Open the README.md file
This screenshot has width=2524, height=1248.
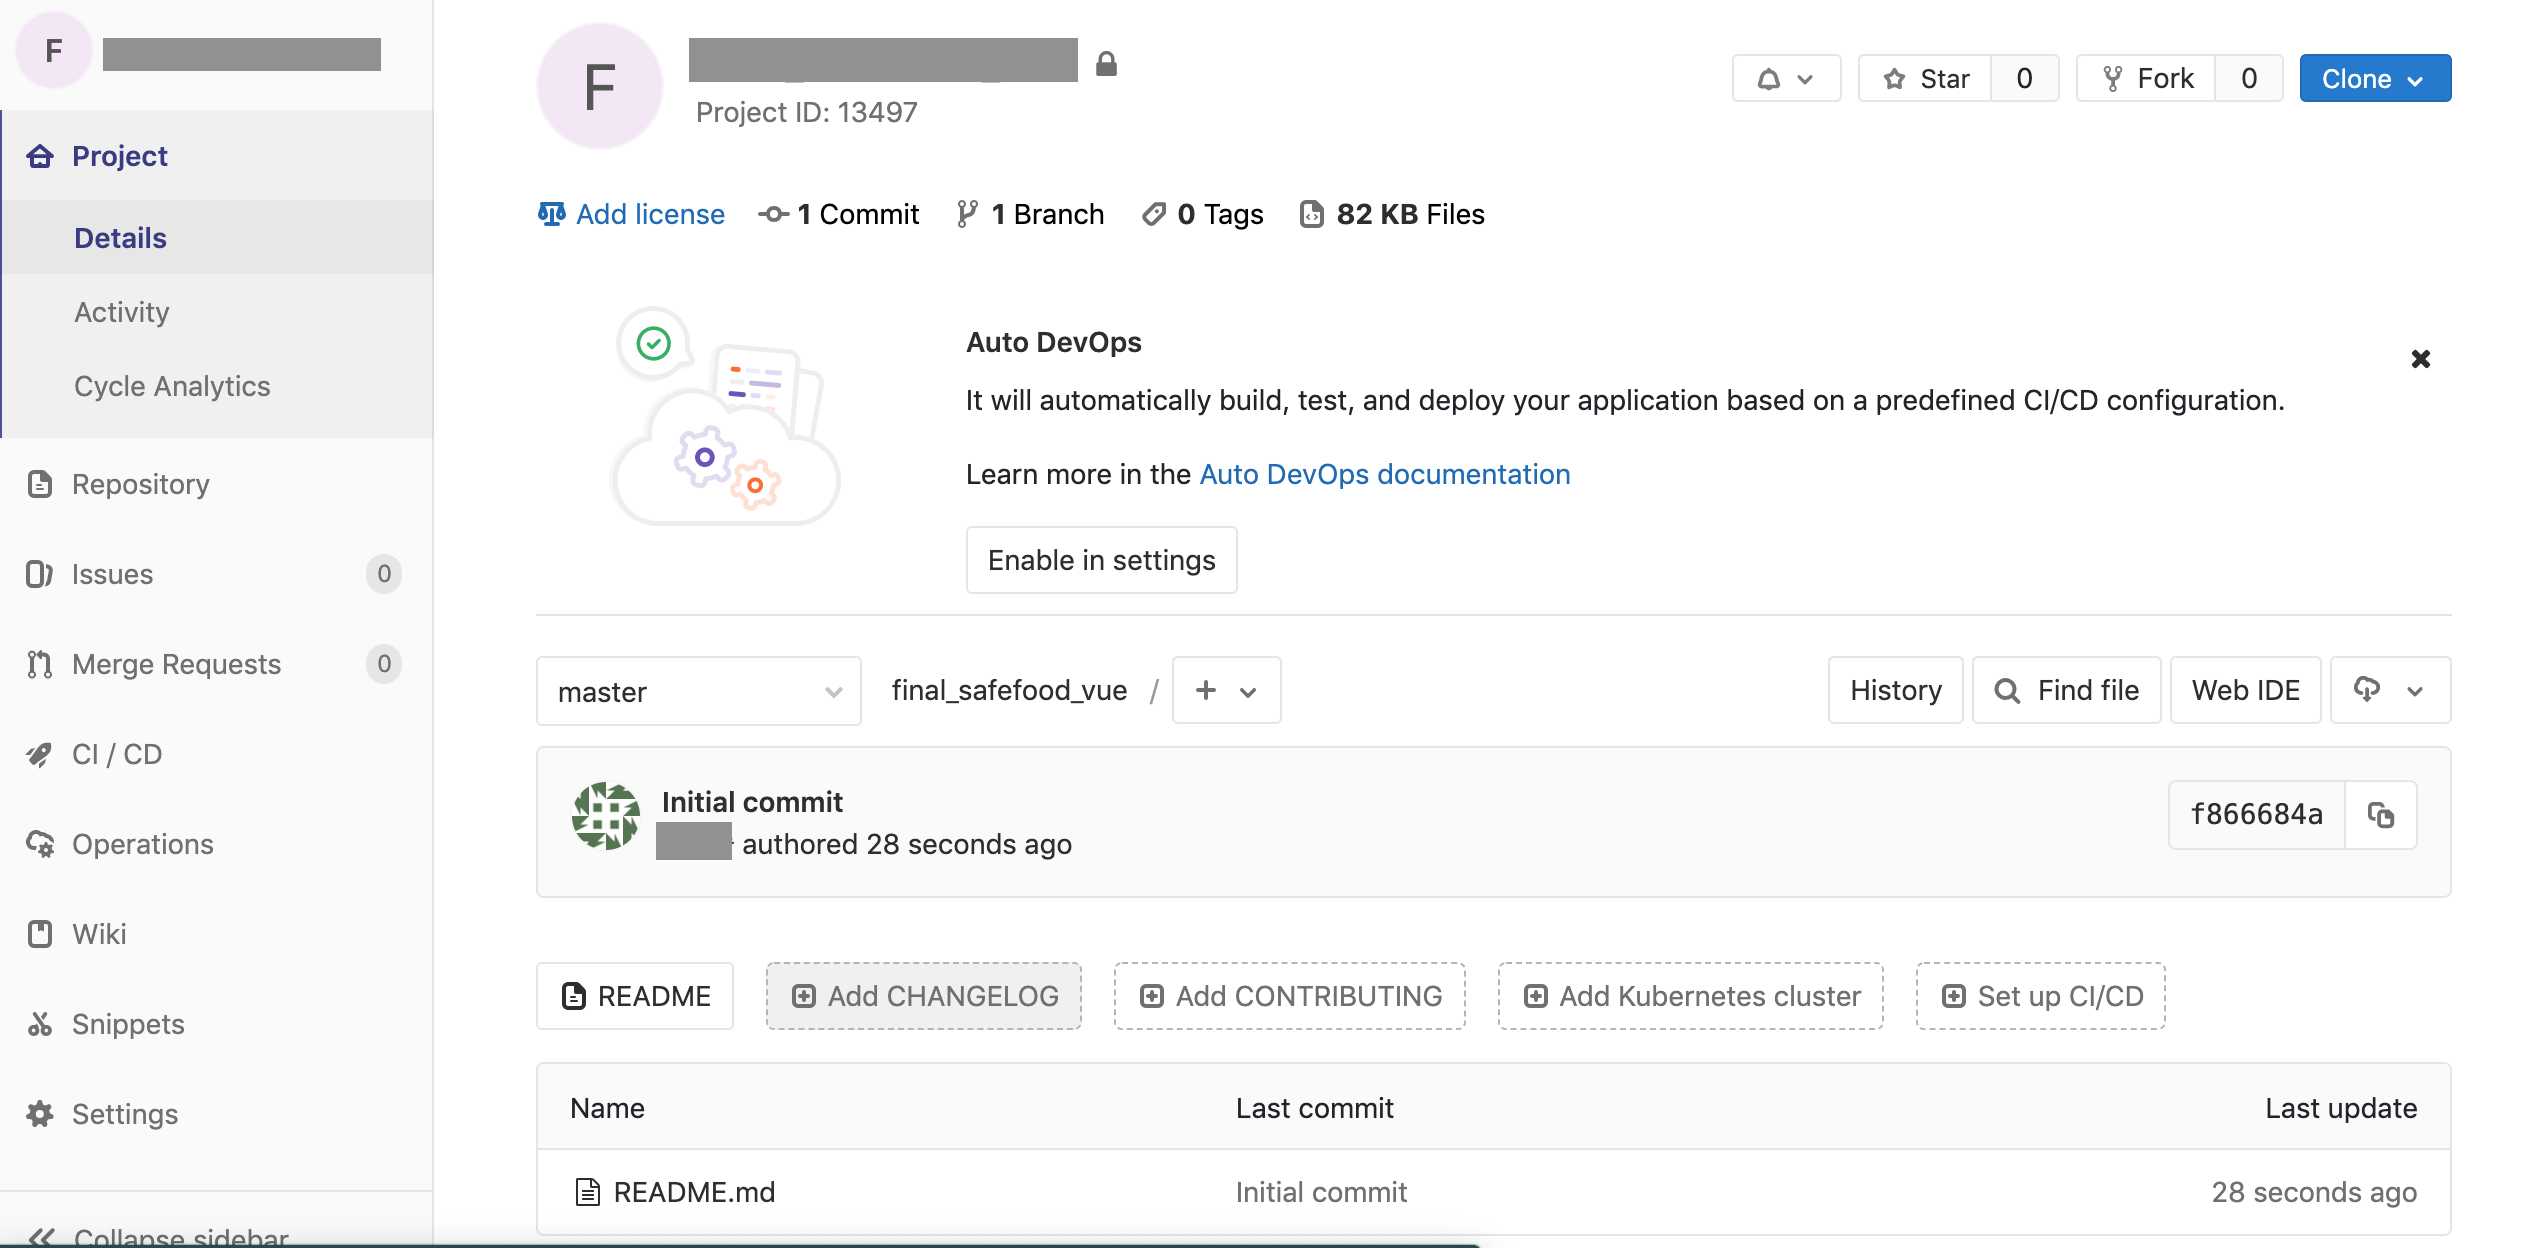coord(694,1192)
